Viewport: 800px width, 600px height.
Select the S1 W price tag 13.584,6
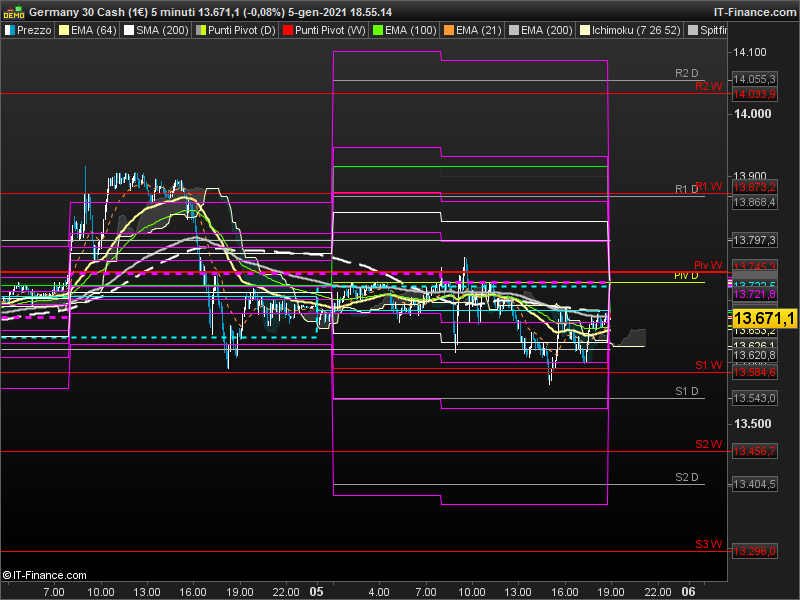point(755,372)
